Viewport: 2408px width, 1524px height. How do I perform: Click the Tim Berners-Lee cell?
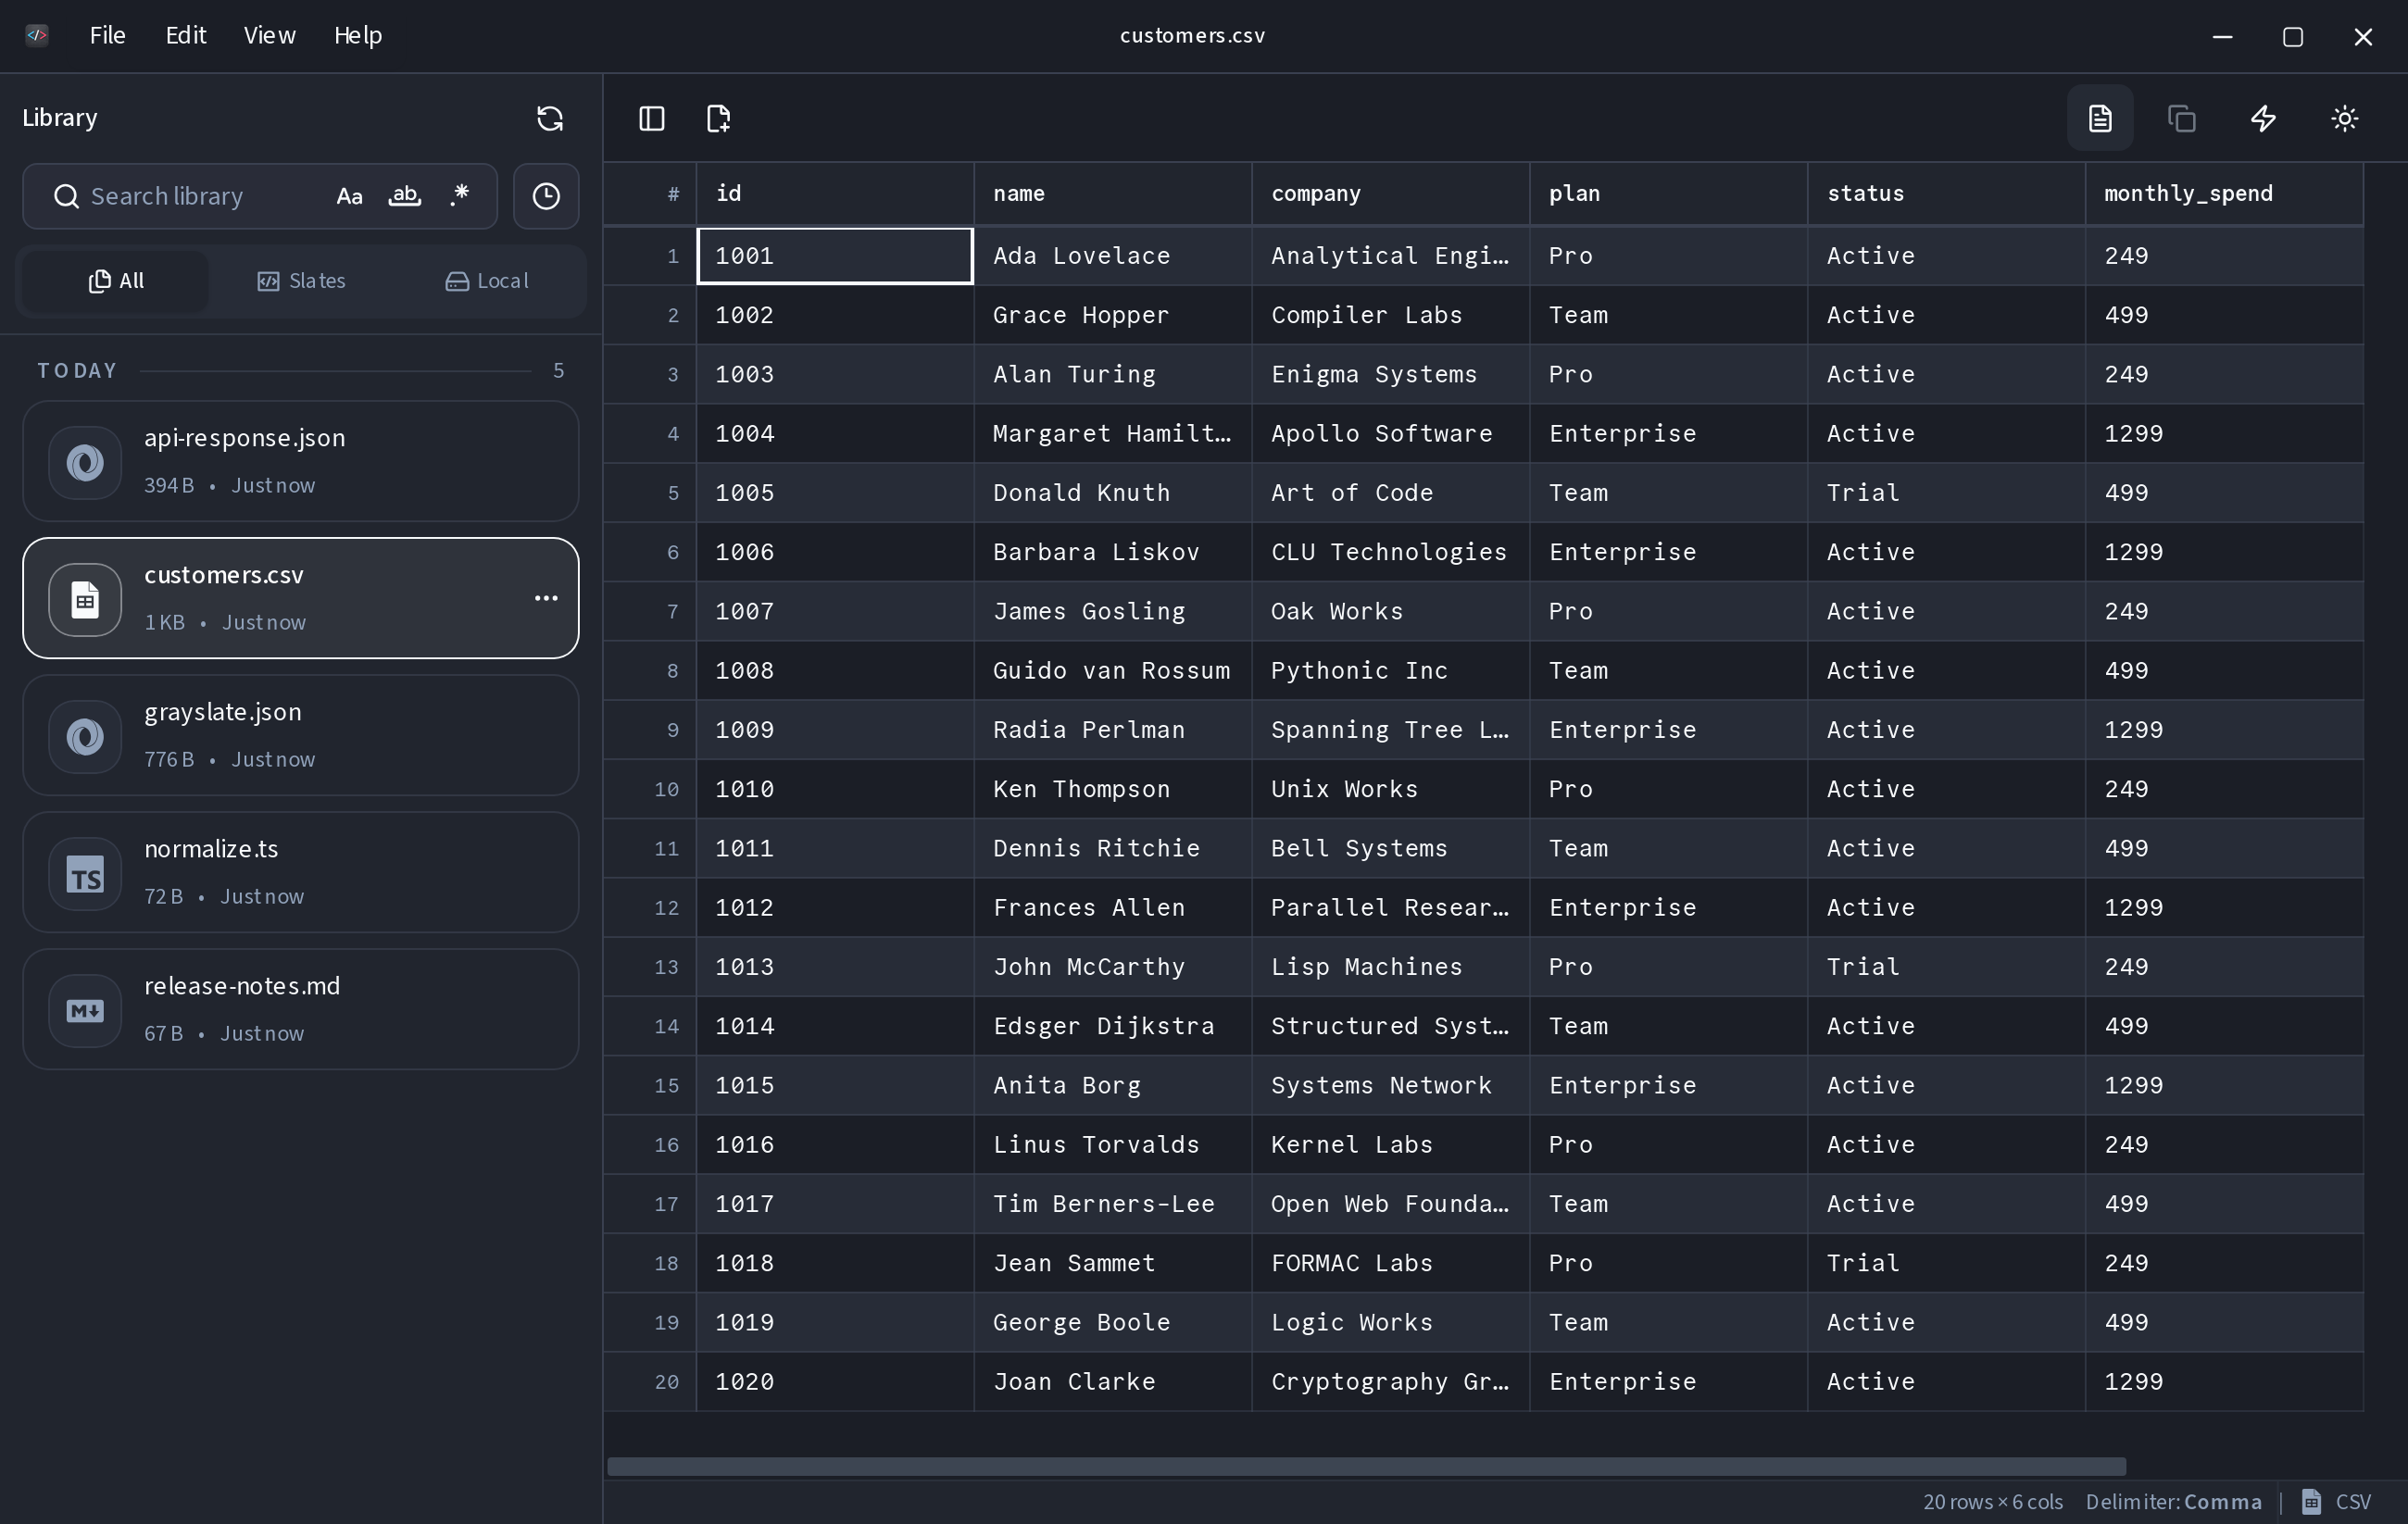point(1113,1204)
